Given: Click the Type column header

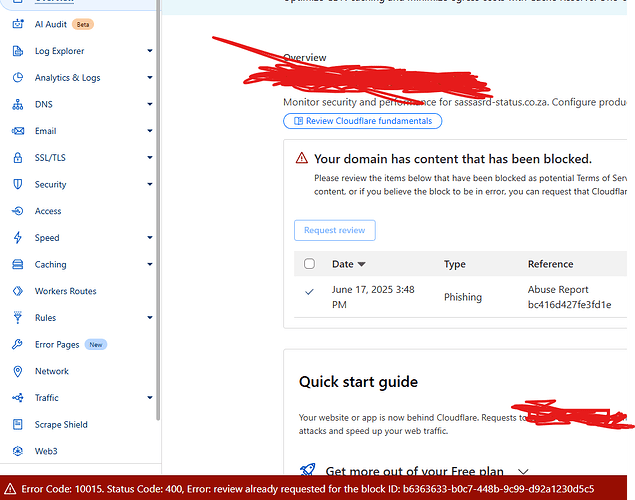Looking at the screenshot, I should click(455, 264).
